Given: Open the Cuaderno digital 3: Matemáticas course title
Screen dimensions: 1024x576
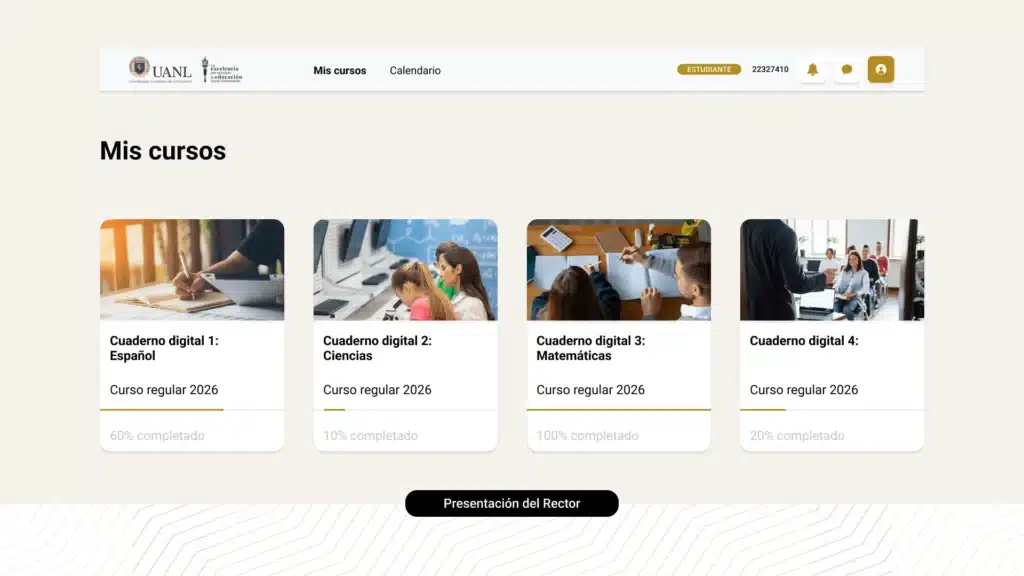Looking at the screenshot, I should [x=590, y=348].
